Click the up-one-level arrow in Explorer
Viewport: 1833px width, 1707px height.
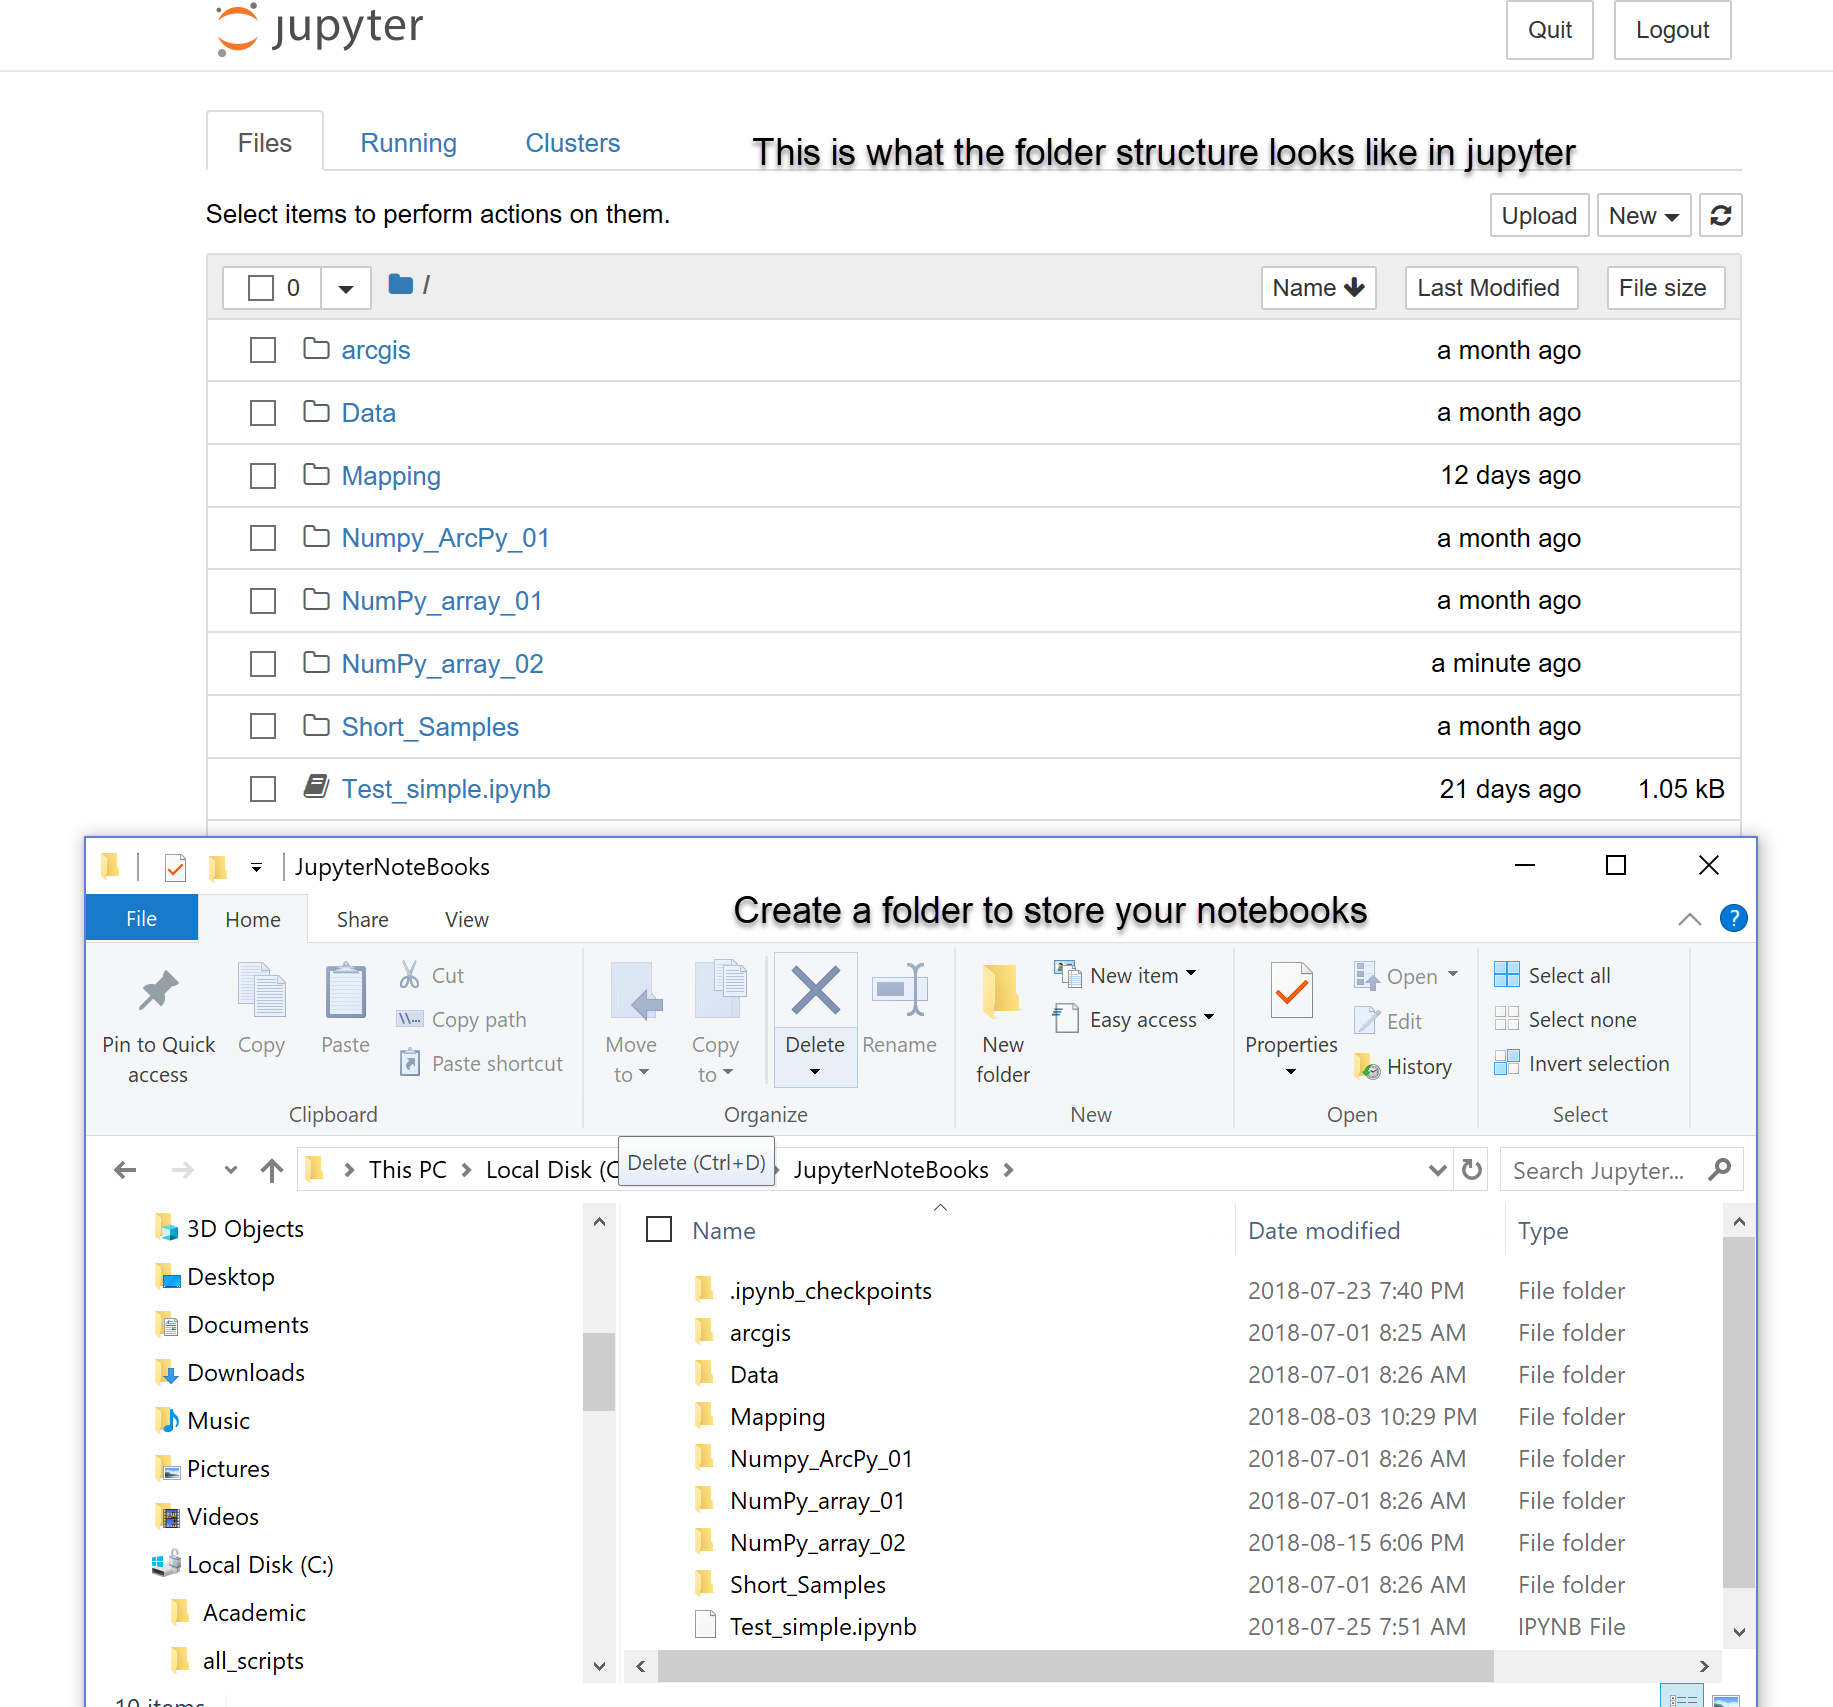point(271,1169)
